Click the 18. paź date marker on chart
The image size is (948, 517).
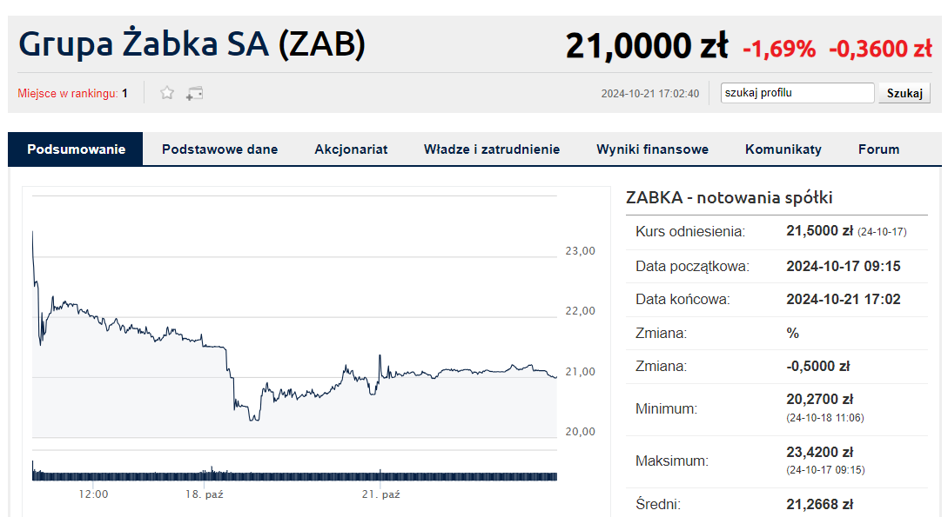click(204, 494)
